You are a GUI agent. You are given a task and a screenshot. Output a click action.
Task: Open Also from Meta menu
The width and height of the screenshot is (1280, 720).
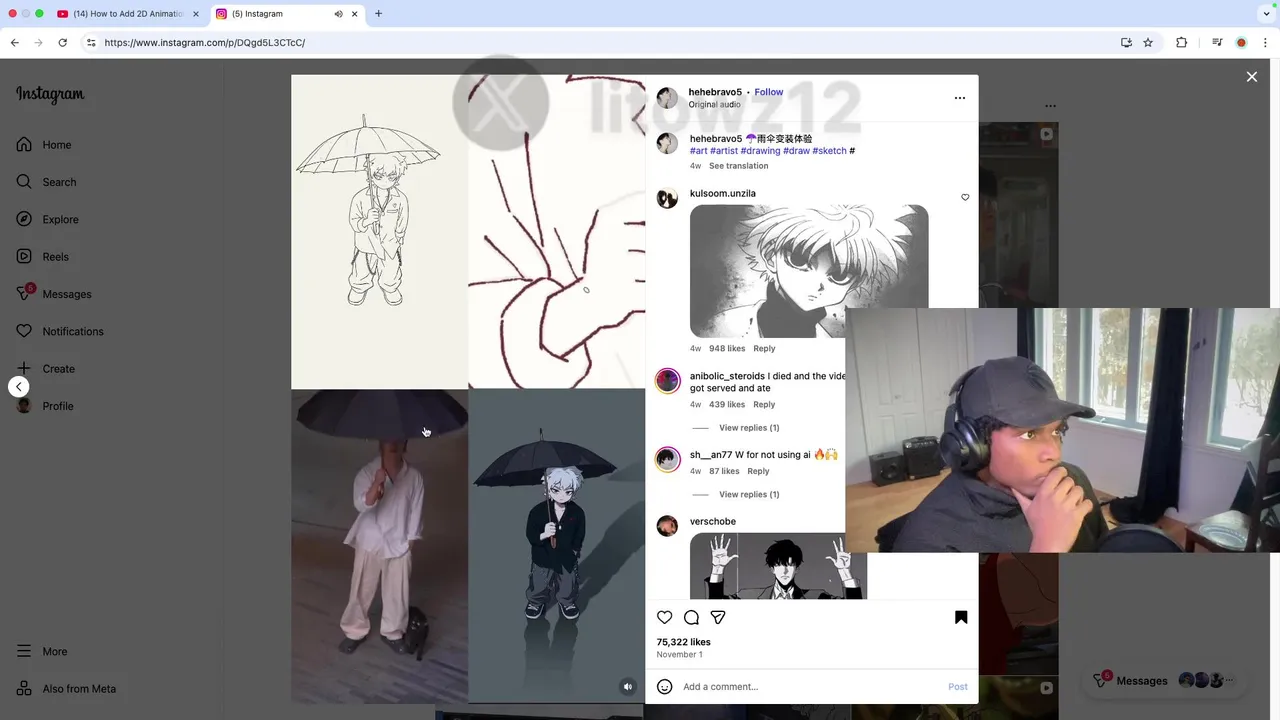tap(66, 689)
